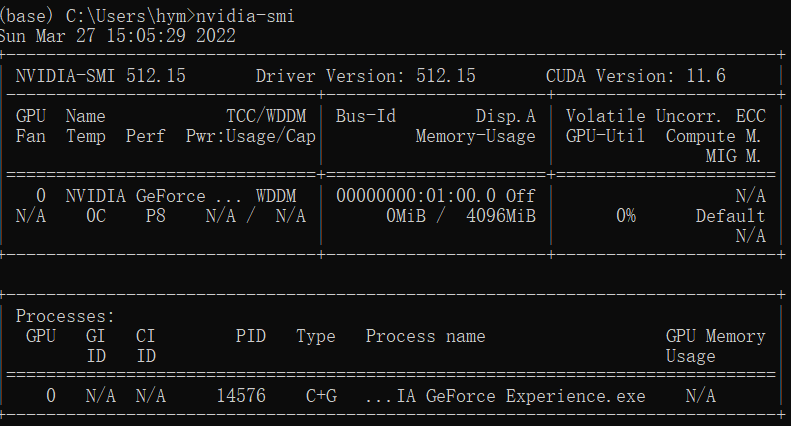Click the 'WDDM' driver model value
The width and height of the screenshot is (791, 426).
(276, 196)
